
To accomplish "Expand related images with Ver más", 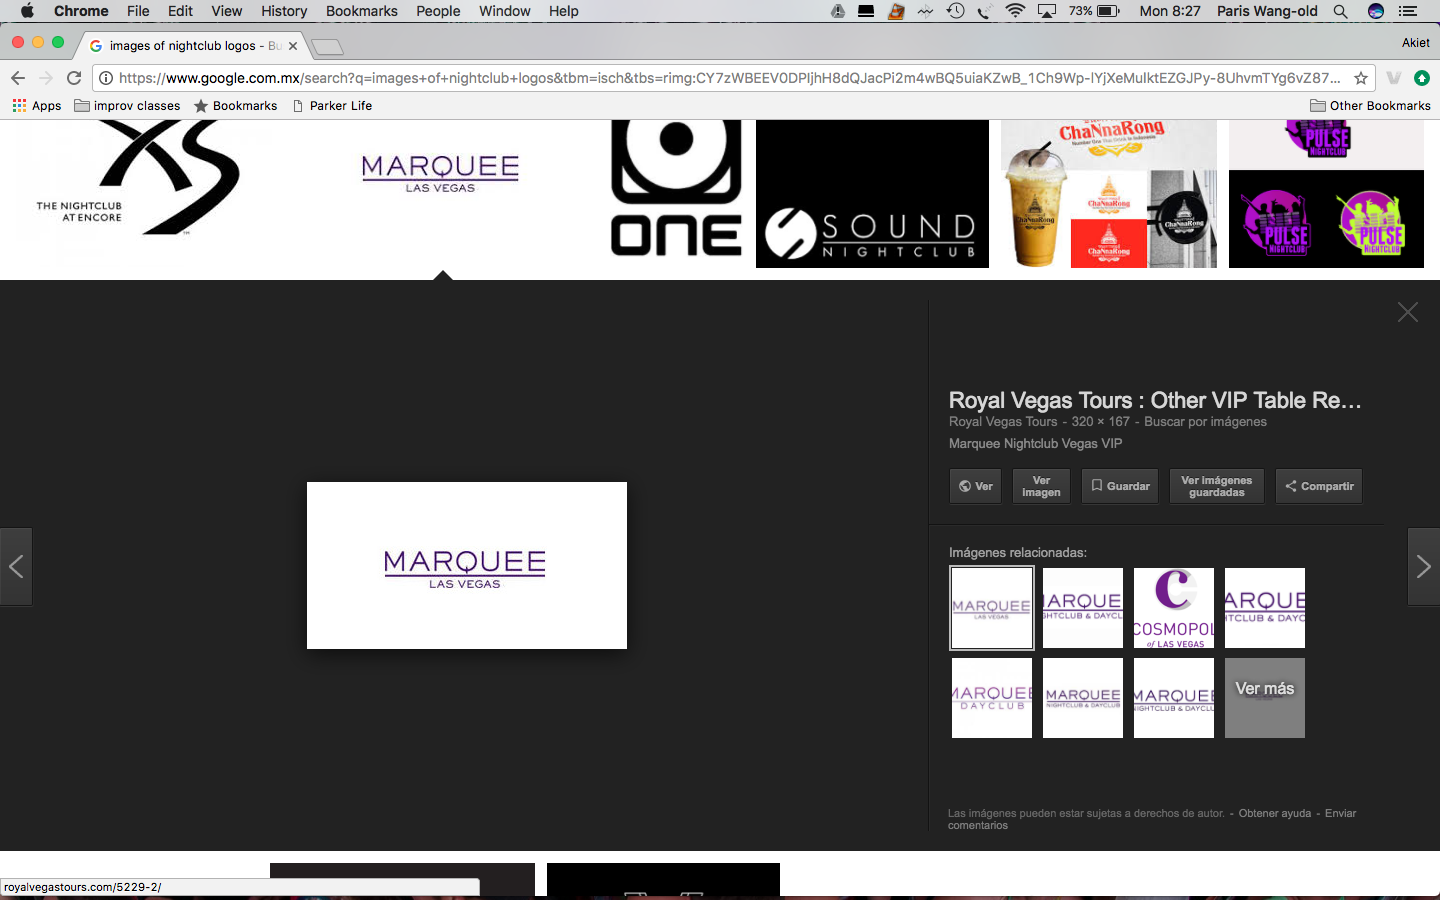I will 1264,698.
